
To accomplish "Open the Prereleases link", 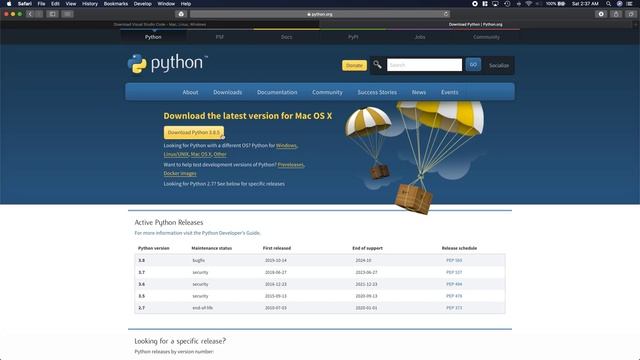I will pos(291,164).
